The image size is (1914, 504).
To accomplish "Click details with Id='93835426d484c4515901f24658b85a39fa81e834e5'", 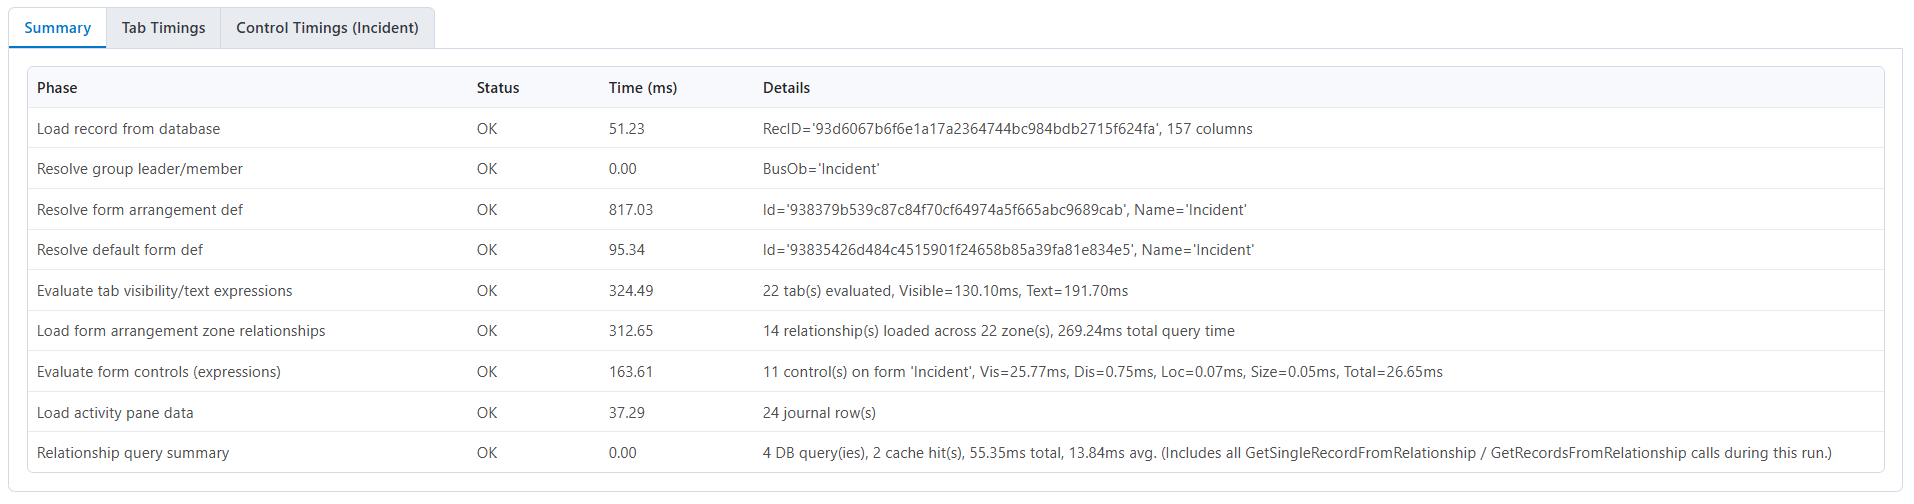I will coord(1009,250).
